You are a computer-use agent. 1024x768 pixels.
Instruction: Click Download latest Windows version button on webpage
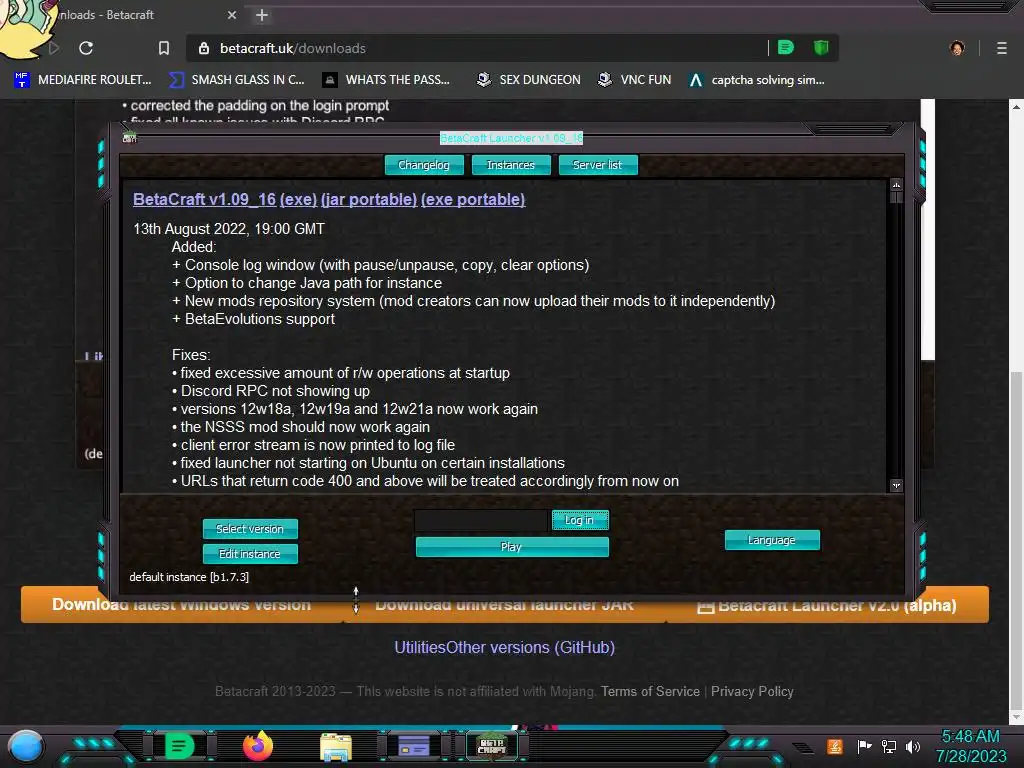[x=182, y=605]
